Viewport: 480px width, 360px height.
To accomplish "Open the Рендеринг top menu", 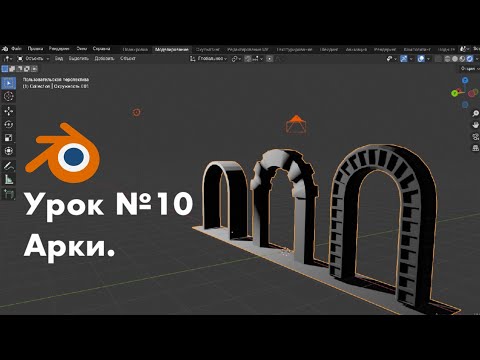I will click(x=59, y=49).
